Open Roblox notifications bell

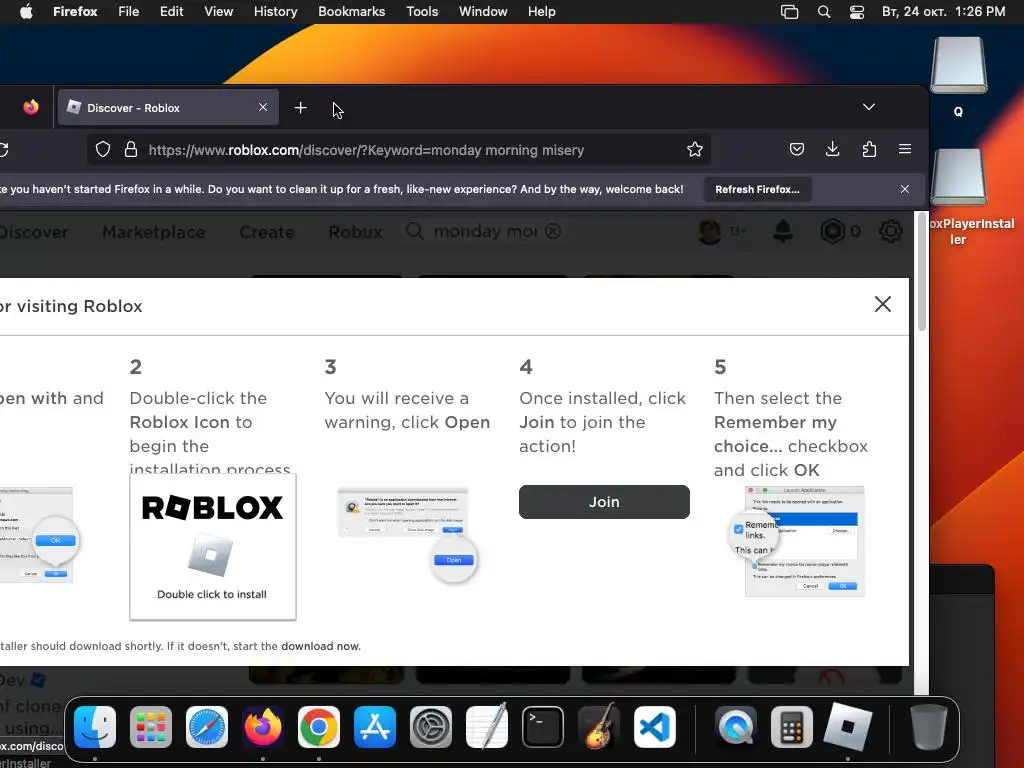(783, 231)
